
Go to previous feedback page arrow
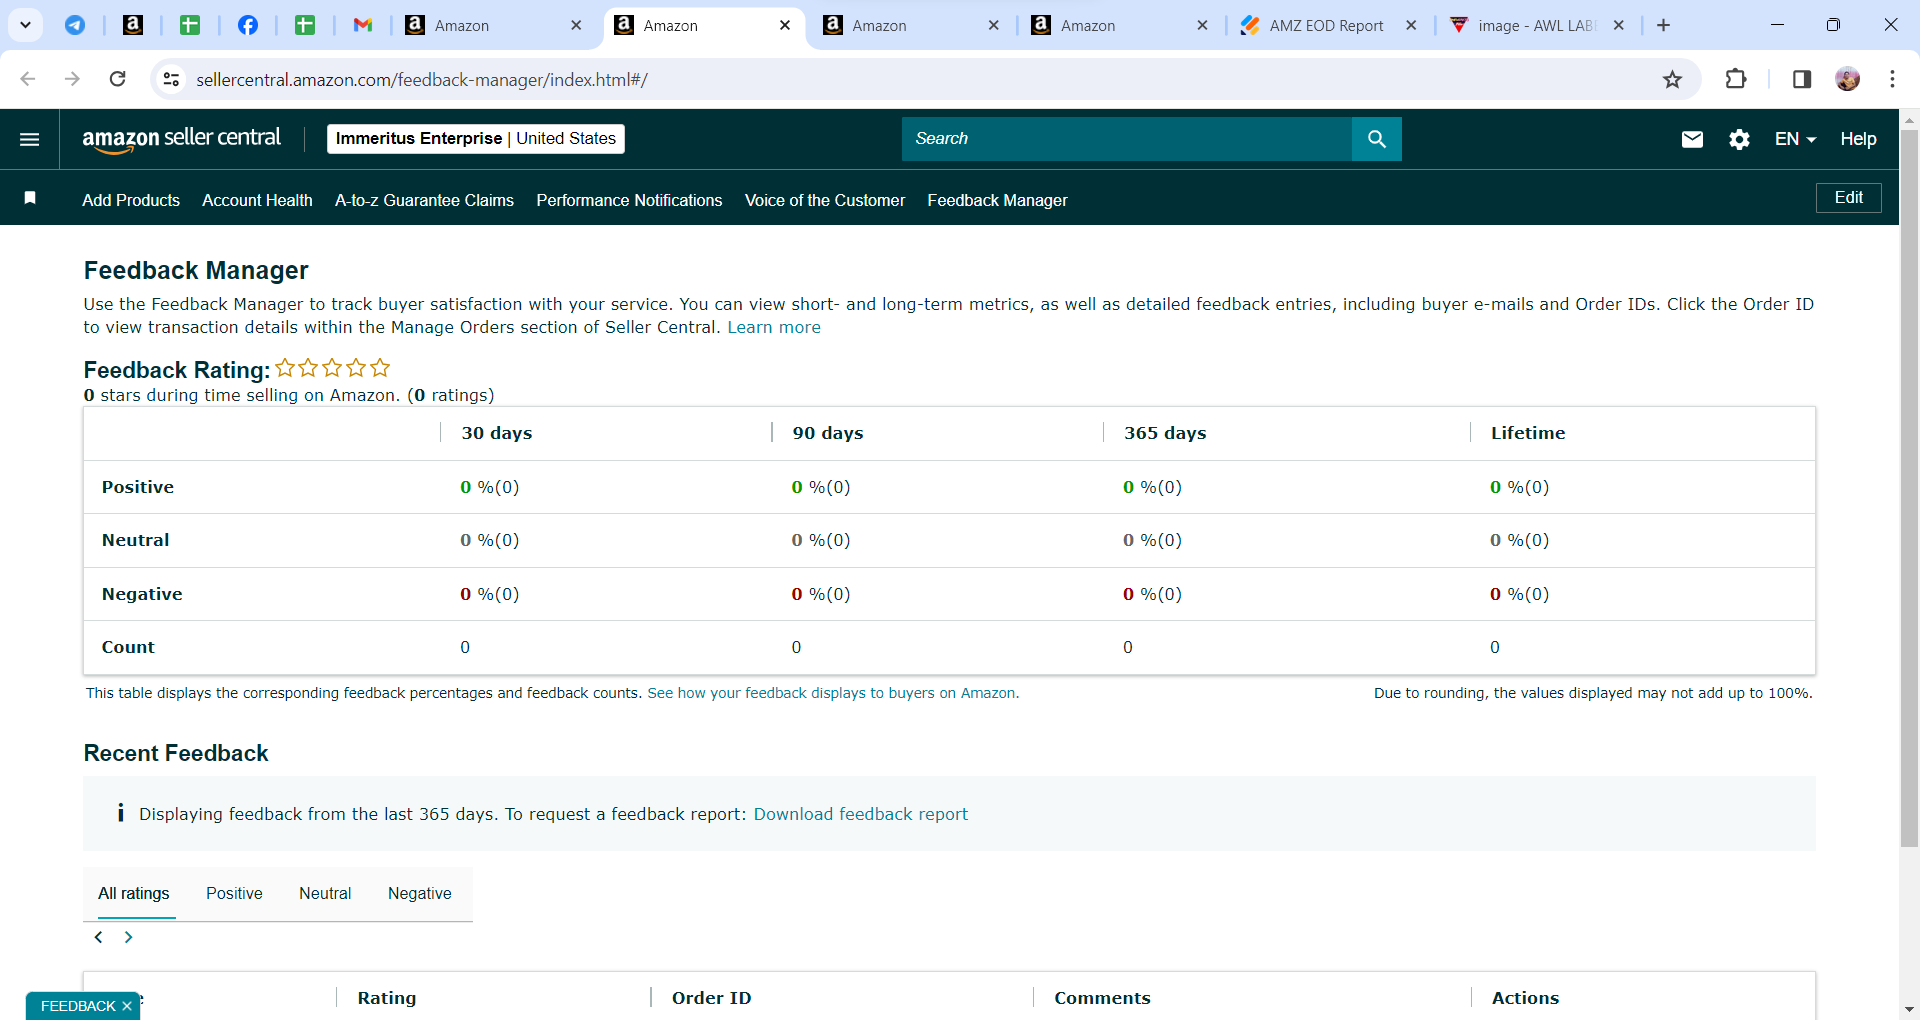98,937
